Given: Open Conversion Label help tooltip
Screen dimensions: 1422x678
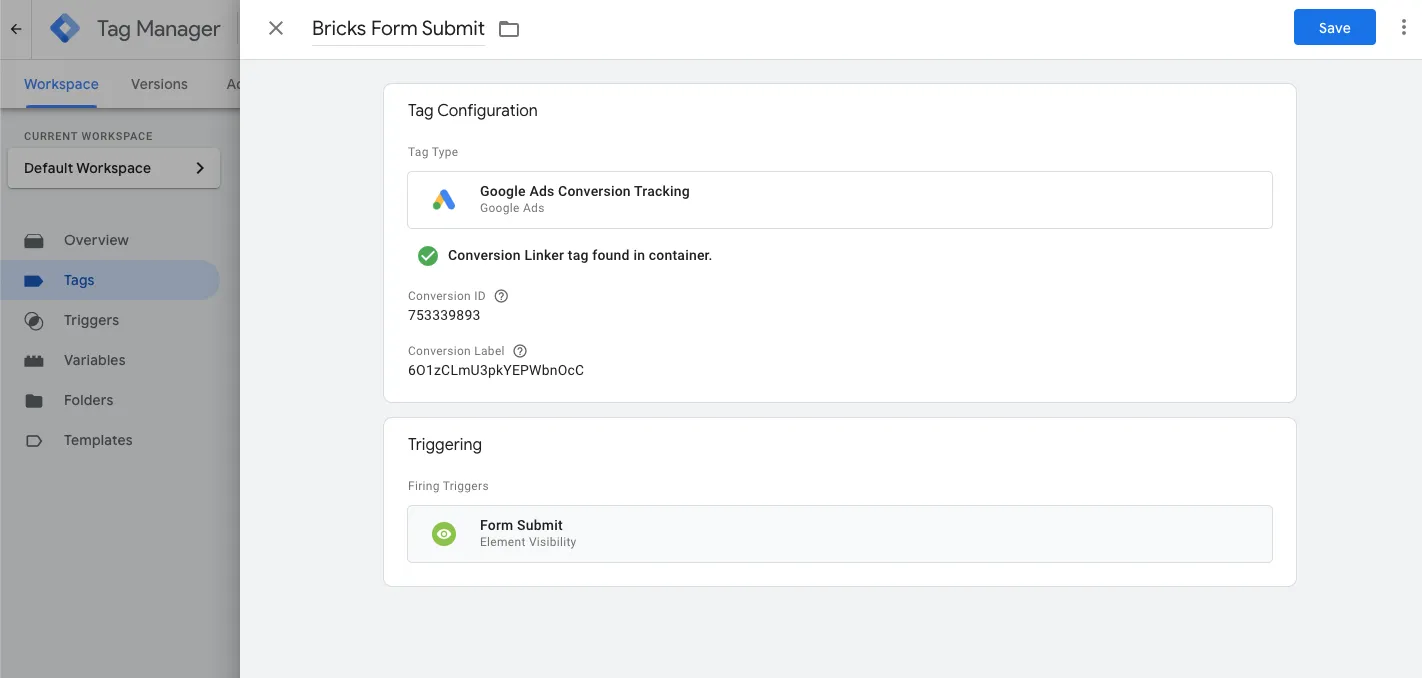Looking at the screenshot, I should point(519,350).
